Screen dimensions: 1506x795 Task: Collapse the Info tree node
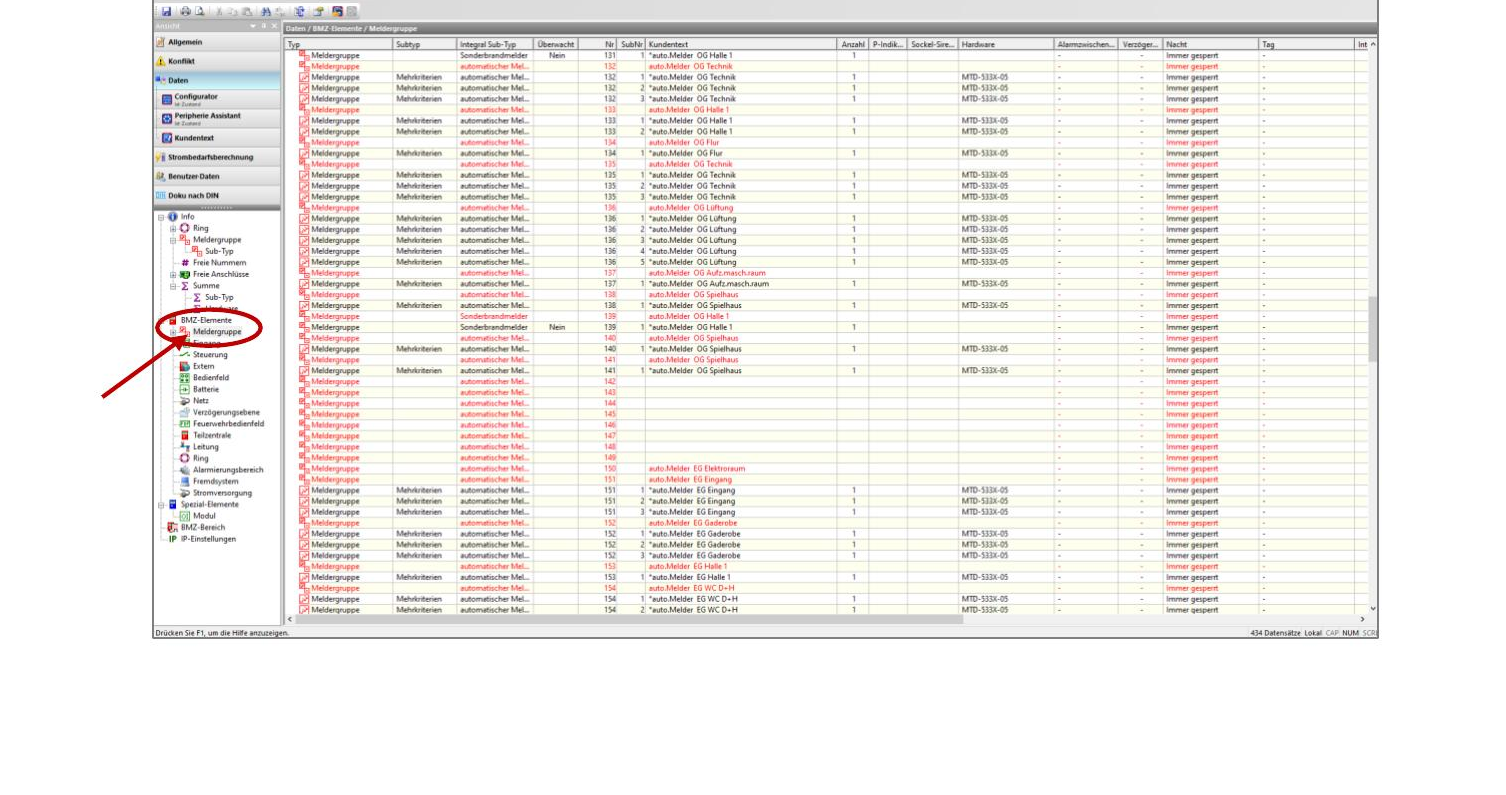pos(160,216)
